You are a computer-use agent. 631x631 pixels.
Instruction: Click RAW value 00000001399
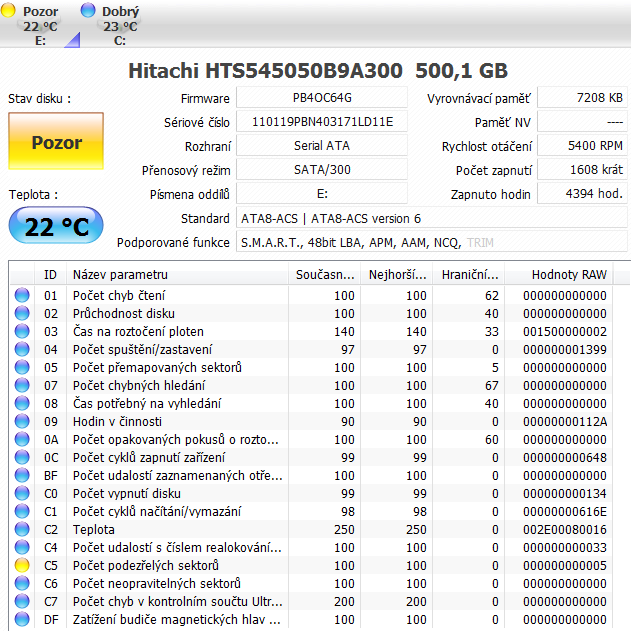(565, 349)
